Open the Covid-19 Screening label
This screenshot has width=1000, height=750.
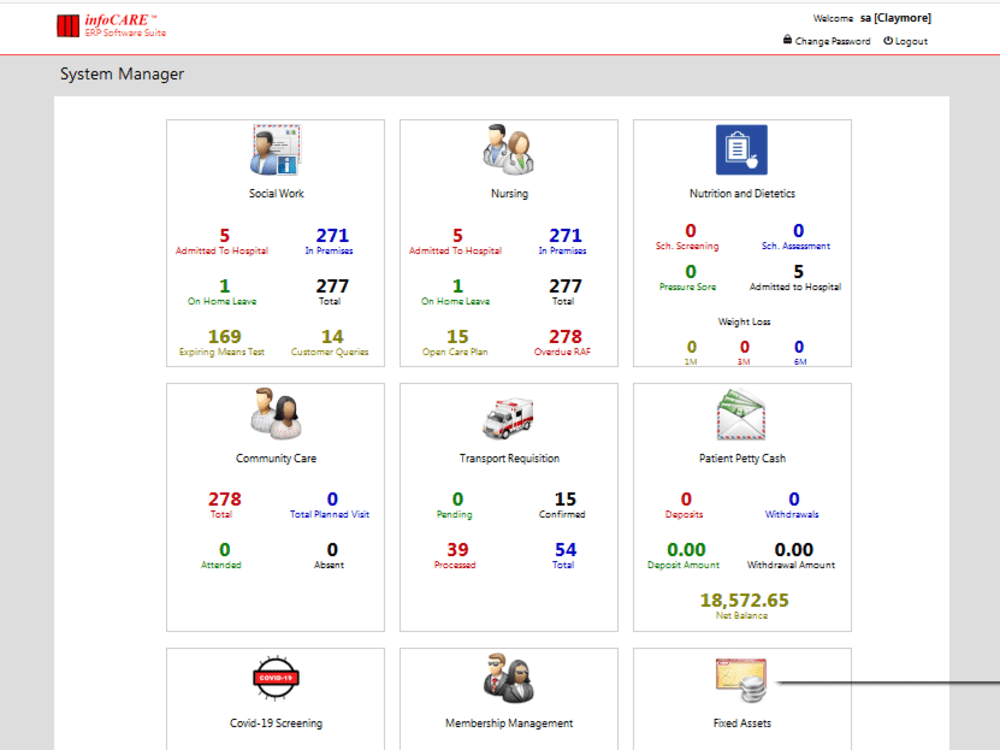(276, 723)
